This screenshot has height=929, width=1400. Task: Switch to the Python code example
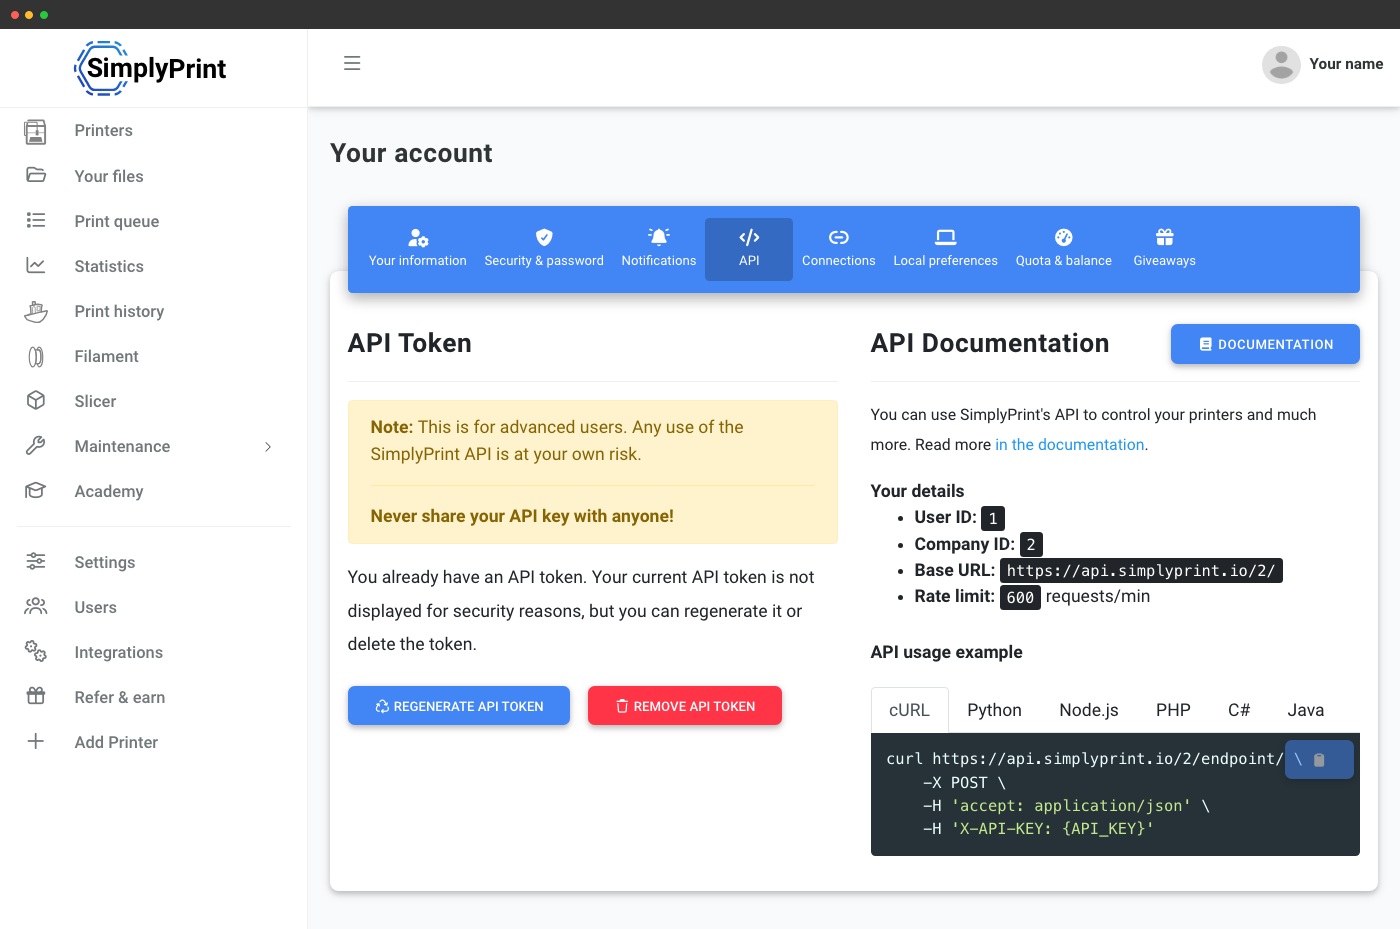(x=995, y=710)
